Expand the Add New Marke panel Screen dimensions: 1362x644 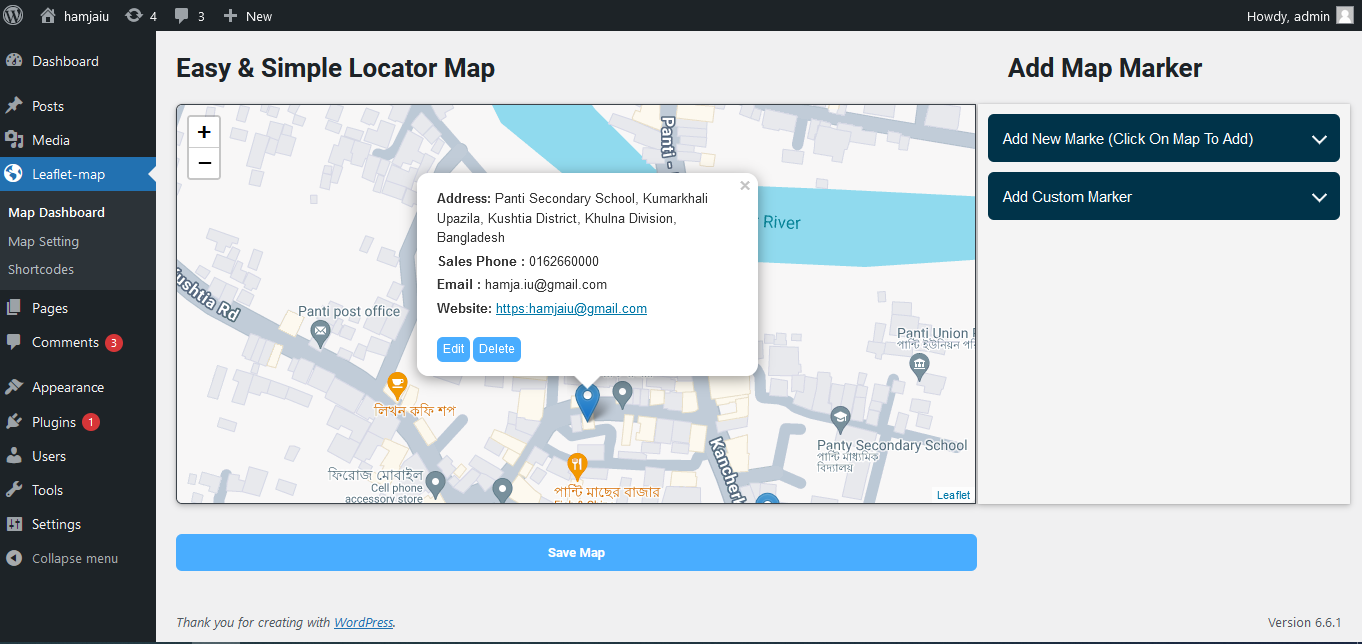click(1164, 139)
